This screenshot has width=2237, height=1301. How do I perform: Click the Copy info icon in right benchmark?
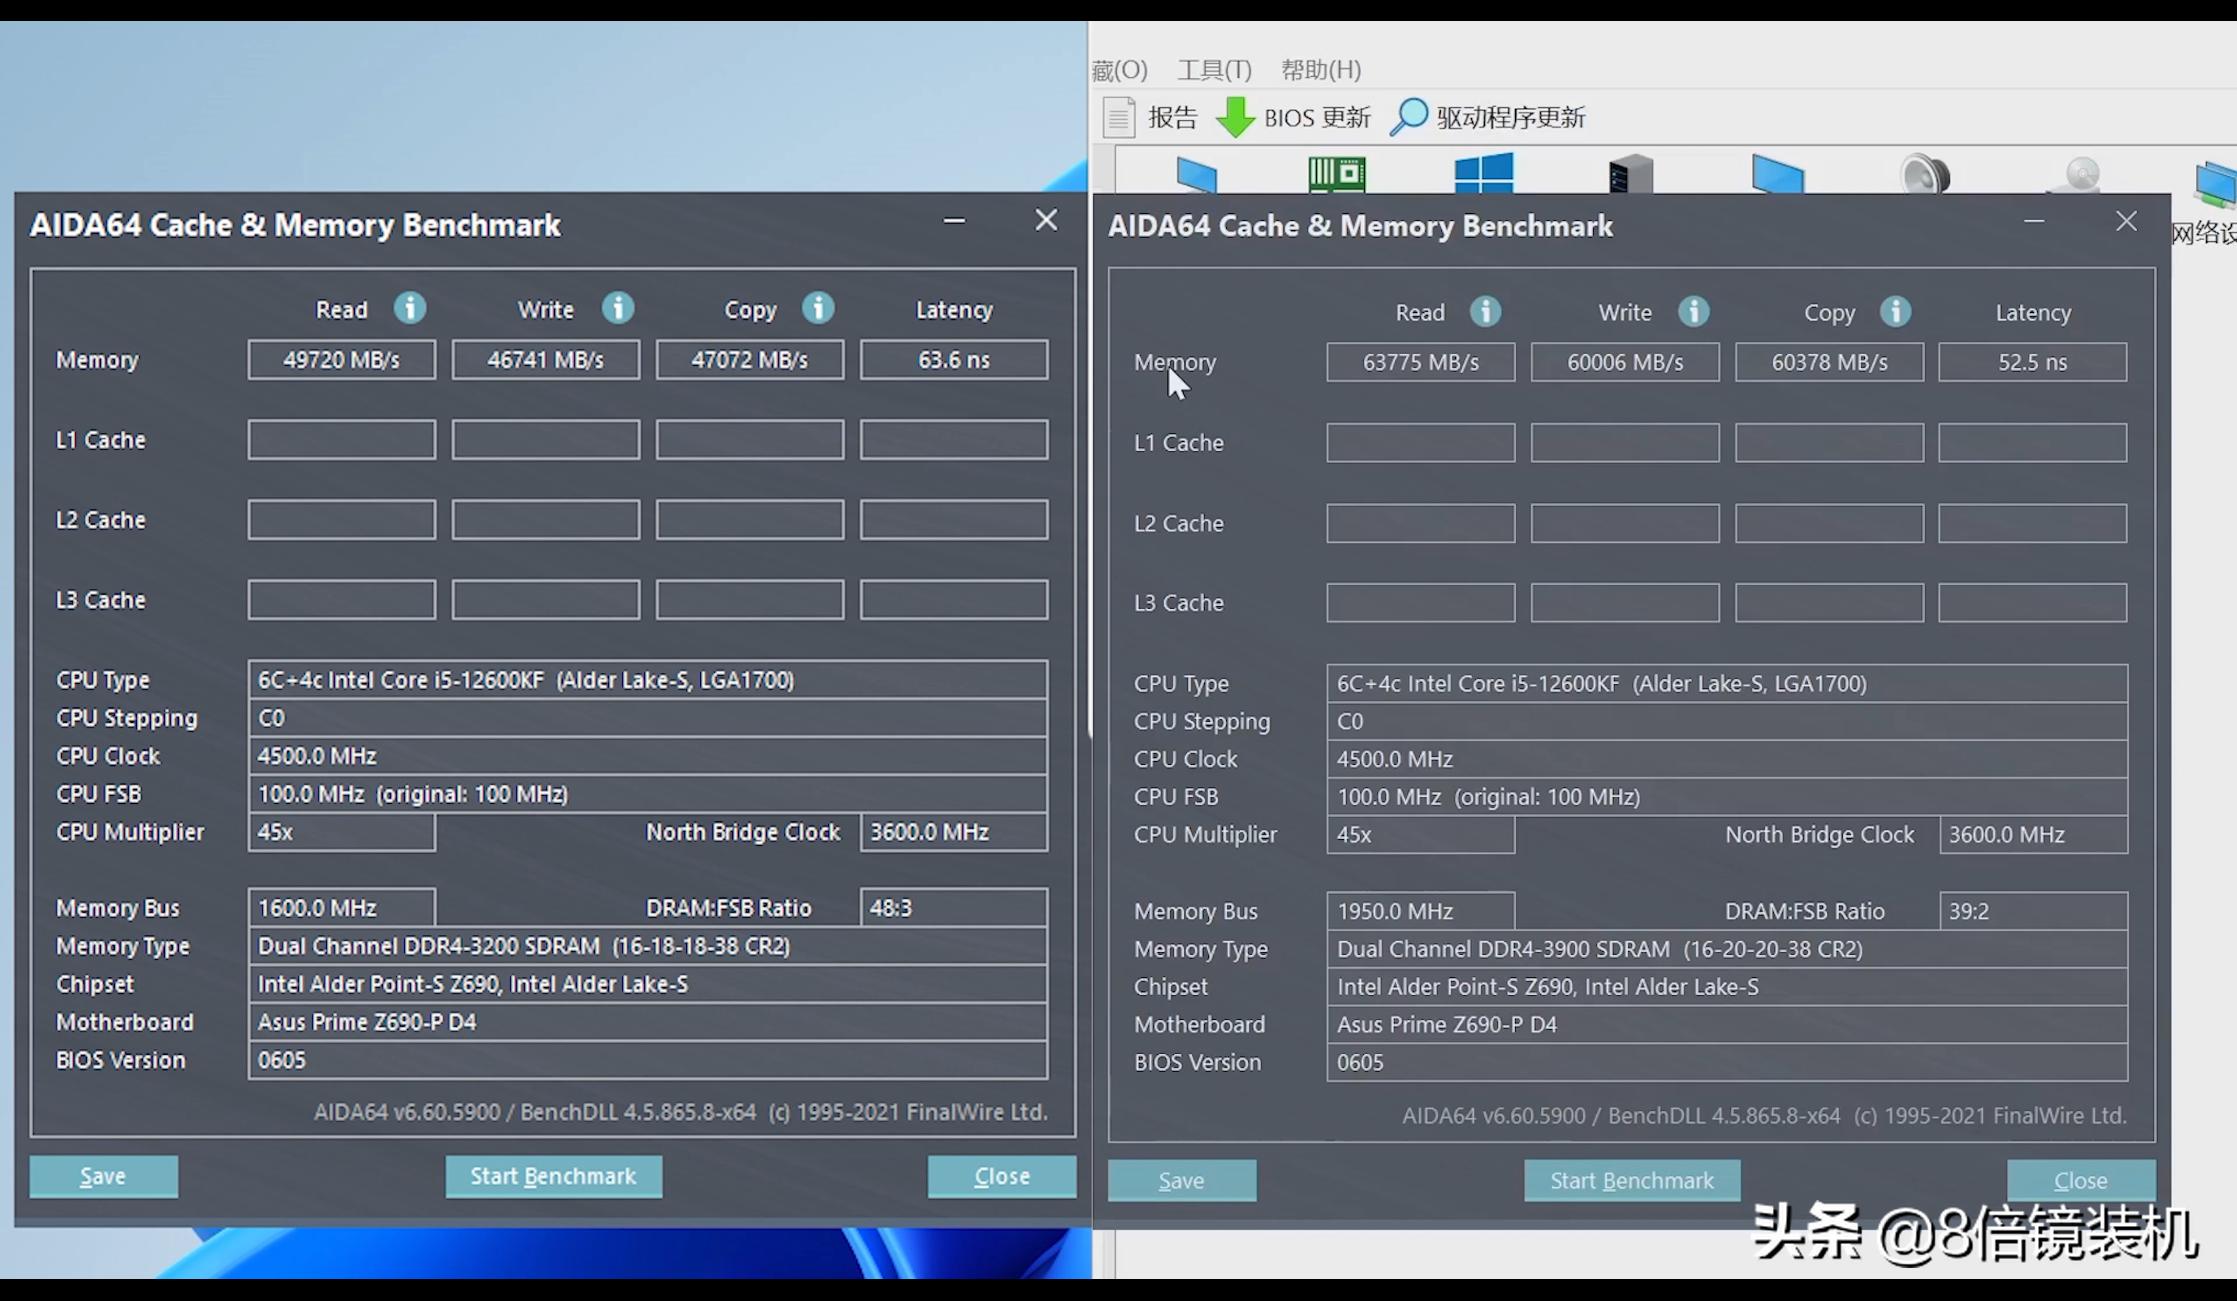pos(1895,311)
